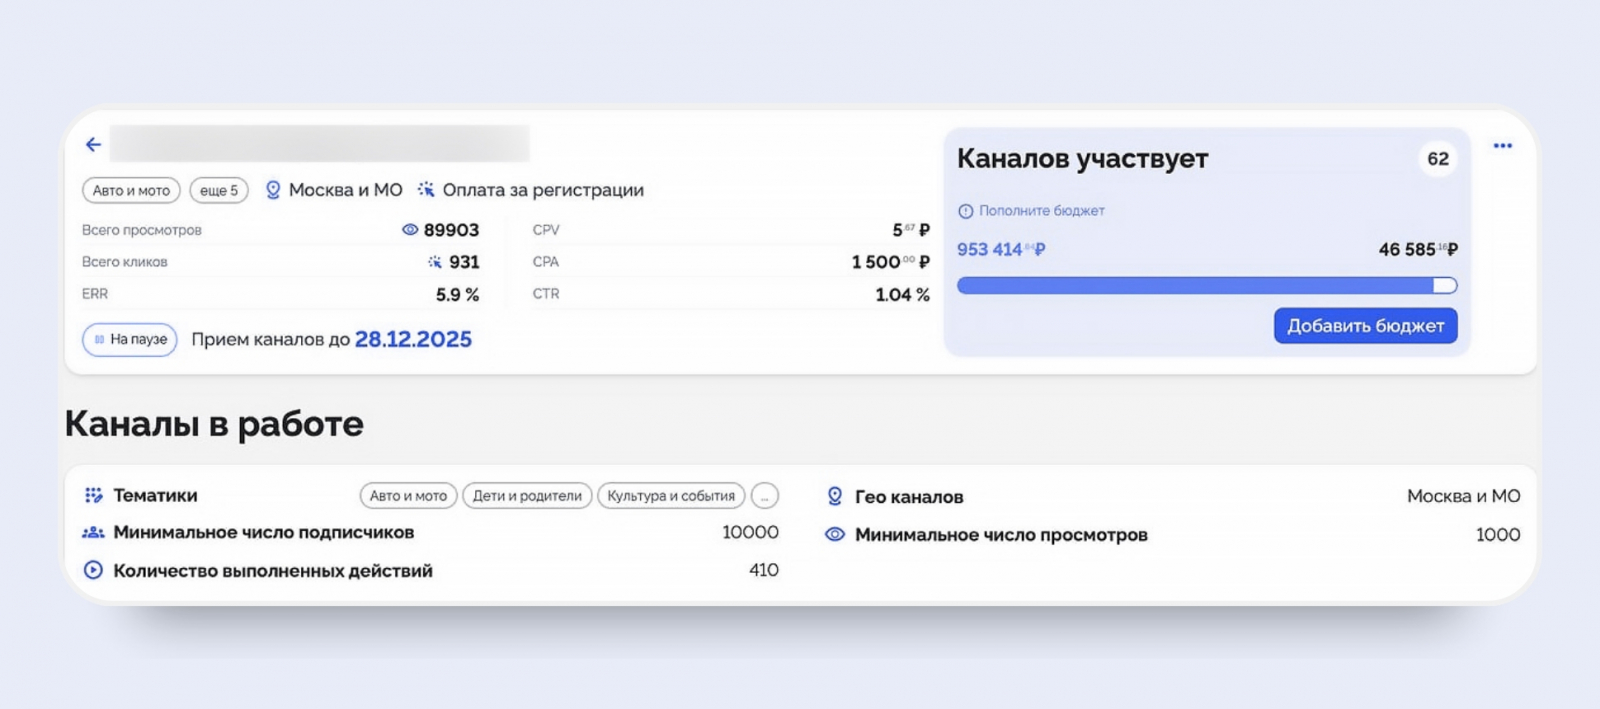Click the CPV value 5 ₽
Screen dimensions: 1600x709
911,230
